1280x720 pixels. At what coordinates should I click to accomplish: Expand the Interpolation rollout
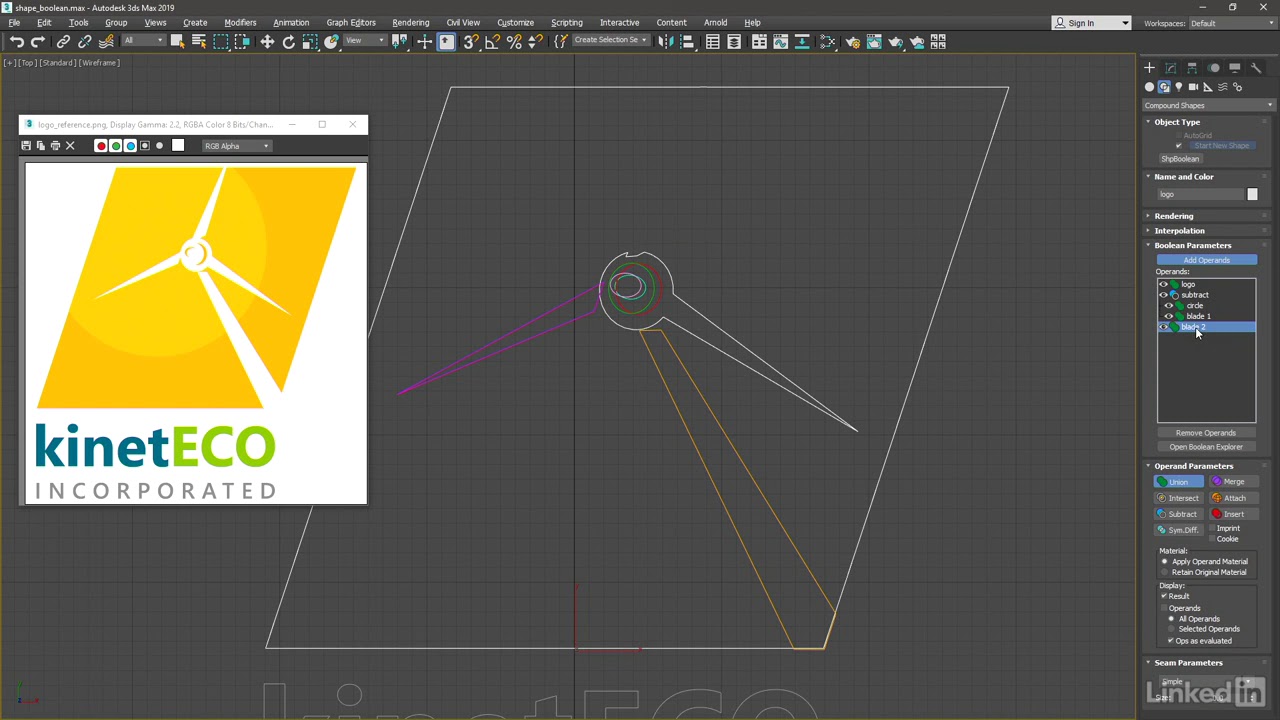pyautogui.click(x=1179, y=231)
